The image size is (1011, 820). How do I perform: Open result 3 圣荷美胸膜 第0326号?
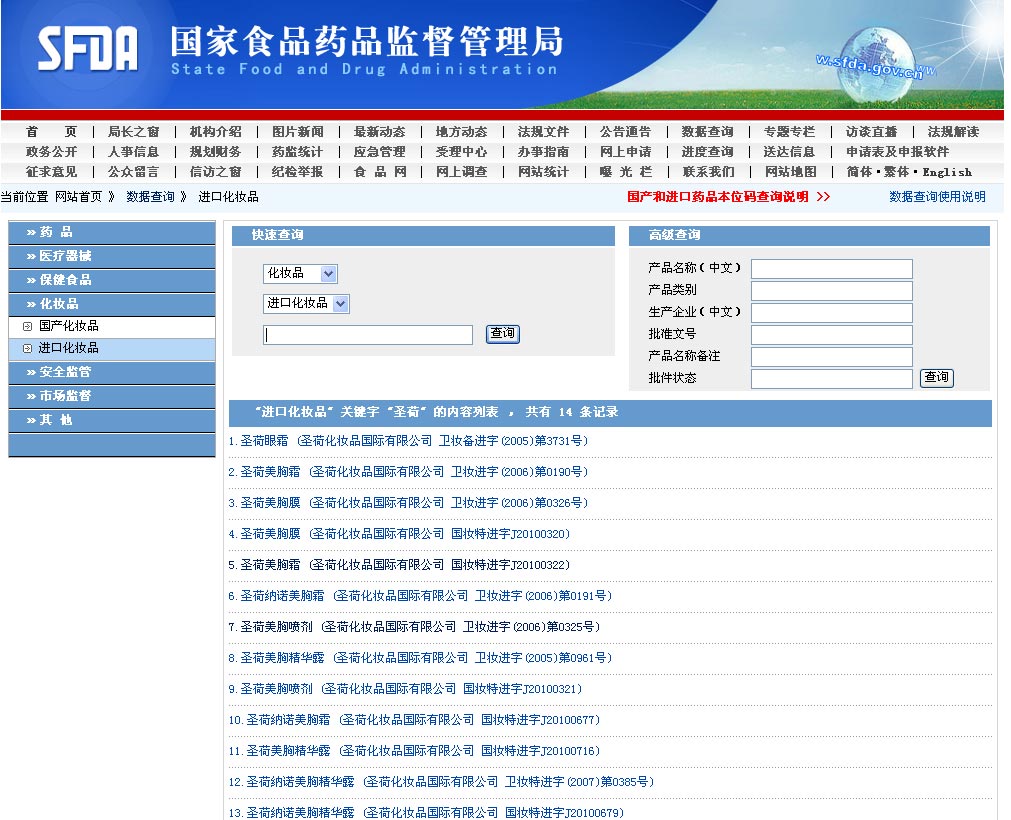pyautogui.click(x=408, y=503)
